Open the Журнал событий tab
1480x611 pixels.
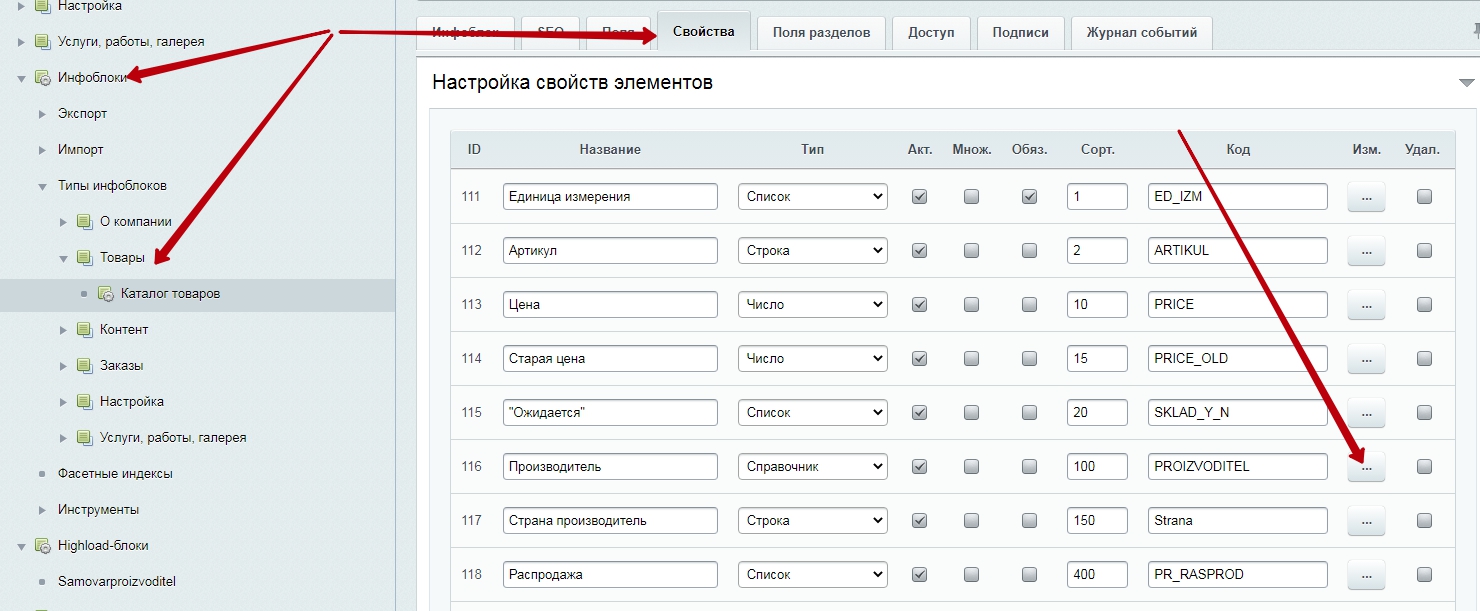click(x=1141, y=32)
